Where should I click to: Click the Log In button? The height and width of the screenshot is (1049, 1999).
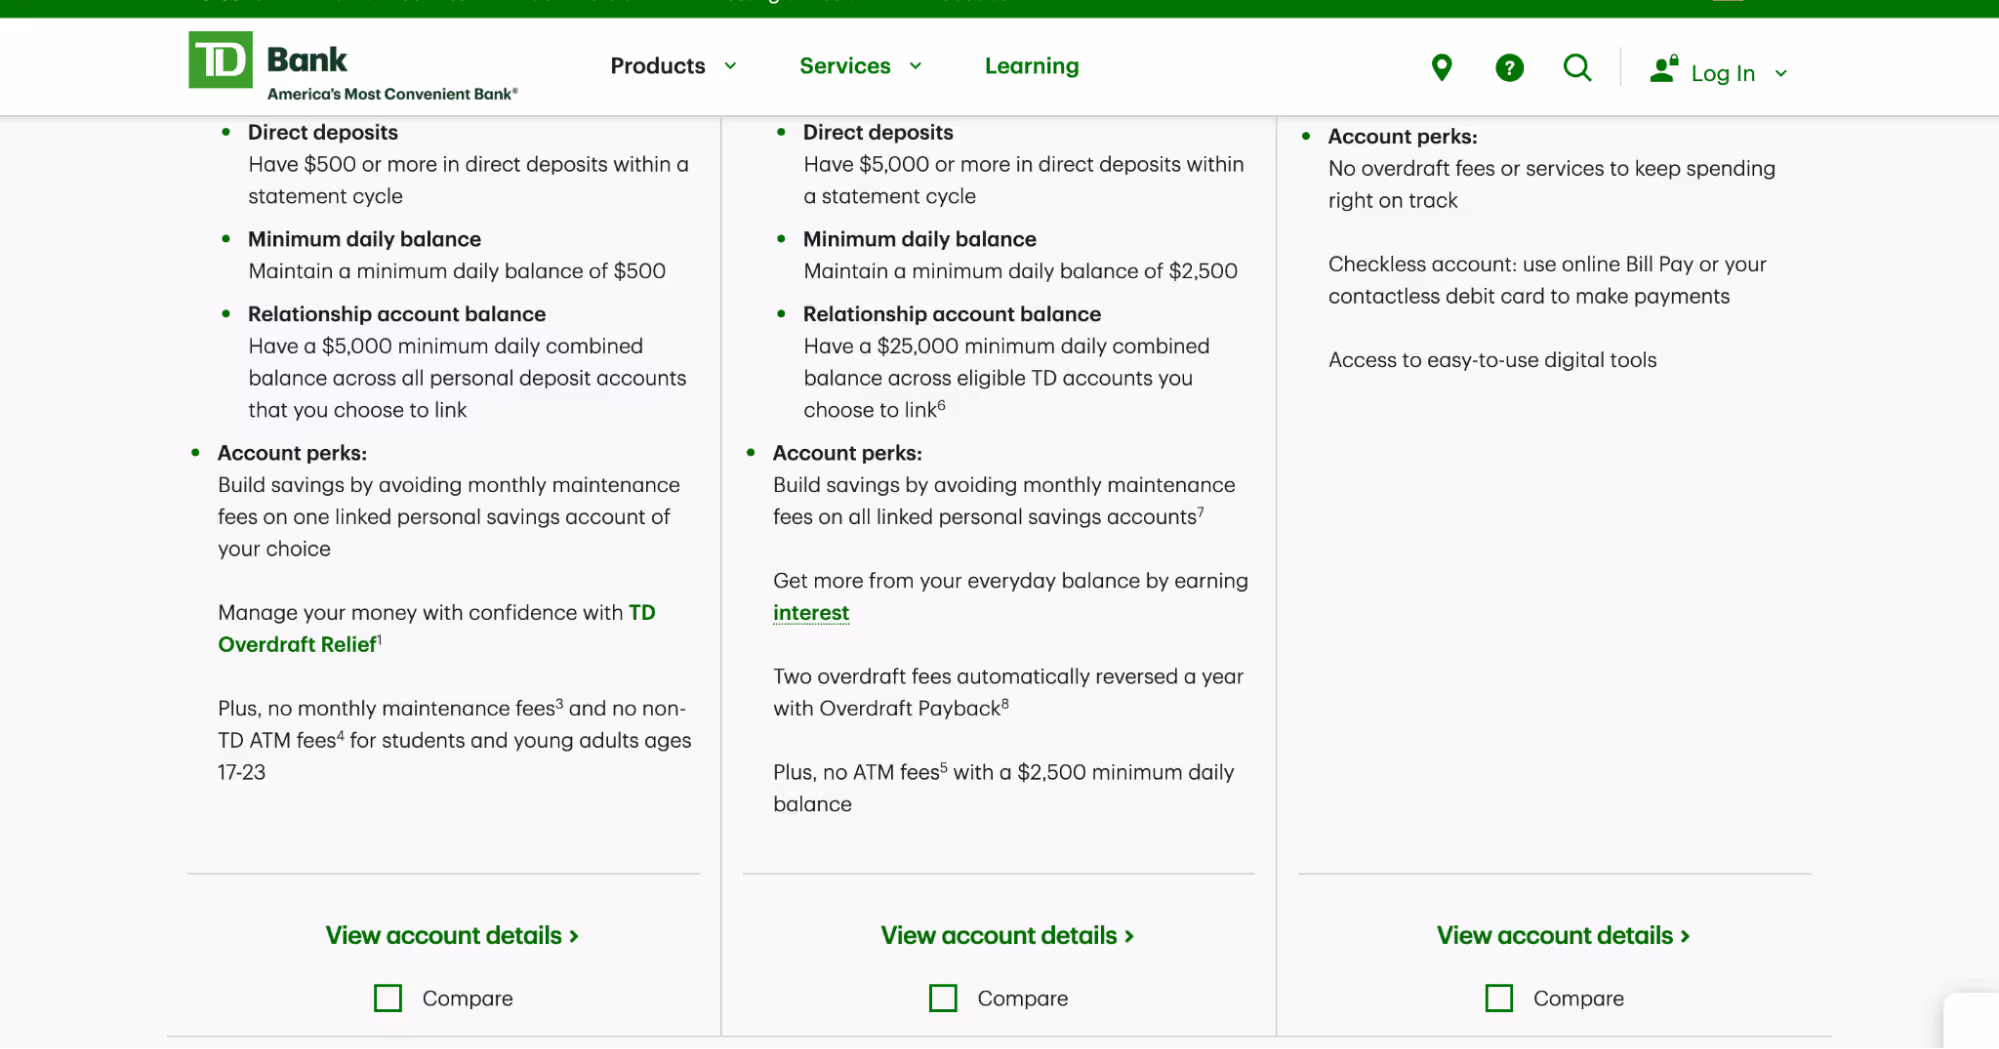1723,72
